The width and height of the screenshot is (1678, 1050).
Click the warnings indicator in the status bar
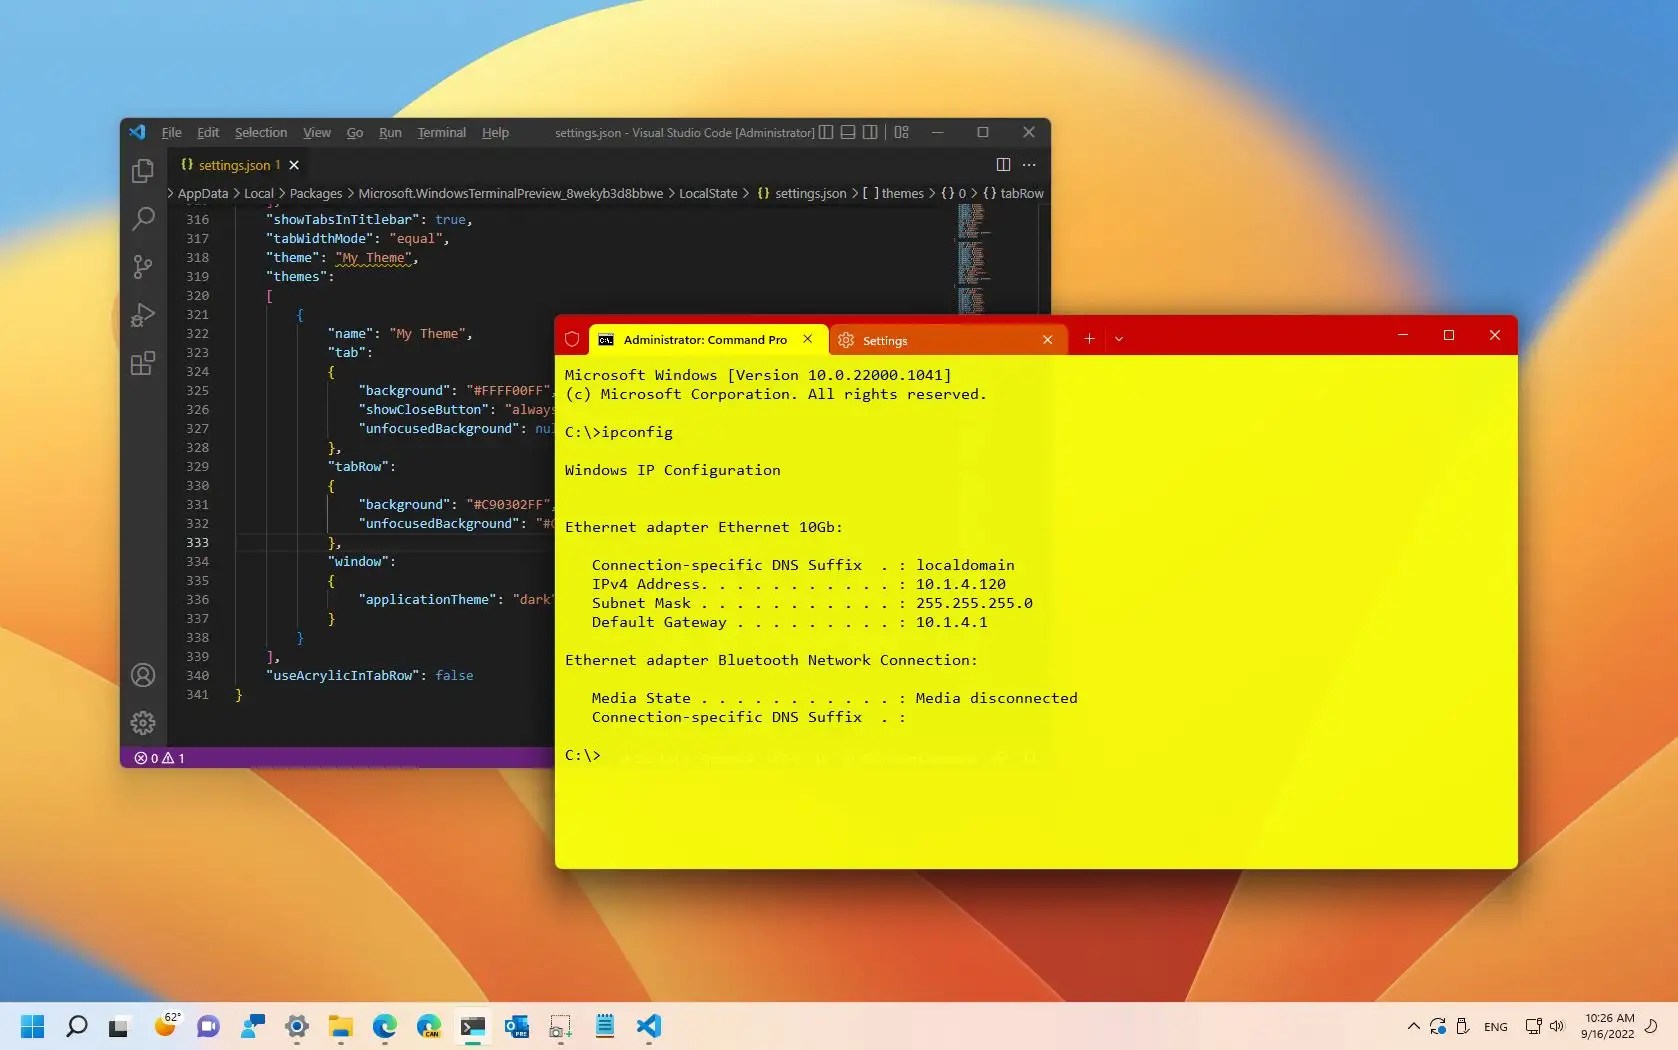tap(168, 757)
